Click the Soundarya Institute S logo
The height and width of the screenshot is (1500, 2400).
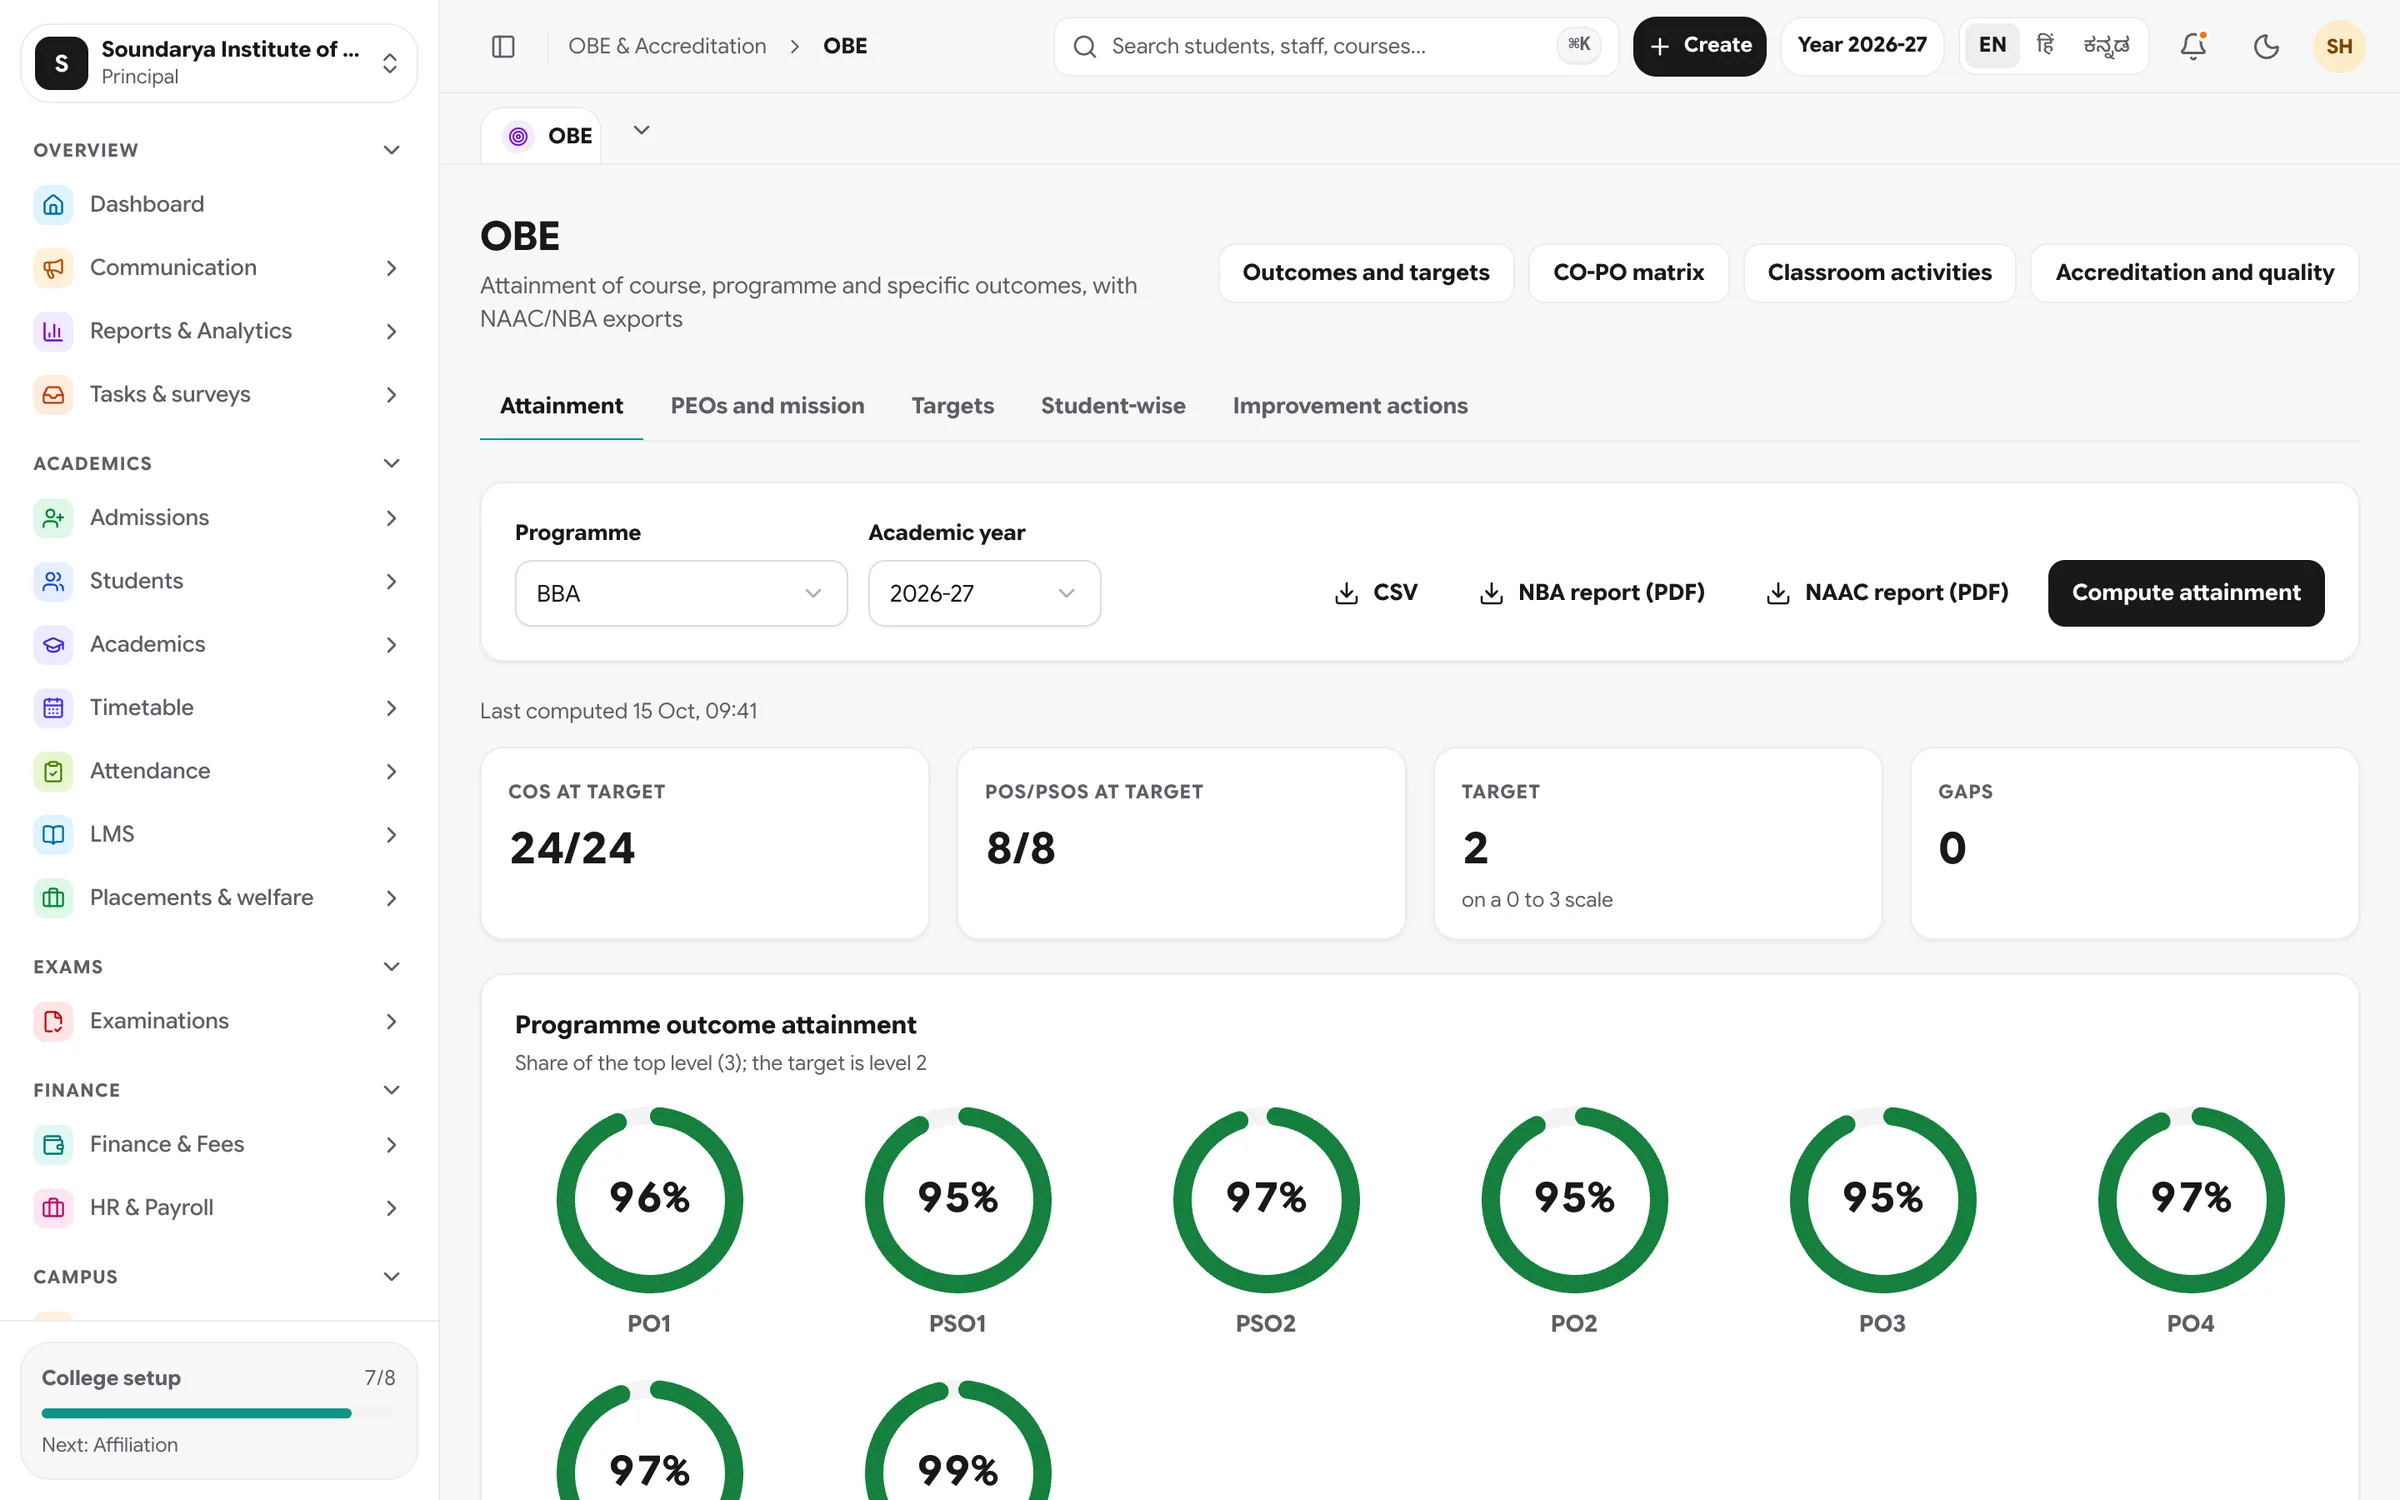[x=61, y=63]
